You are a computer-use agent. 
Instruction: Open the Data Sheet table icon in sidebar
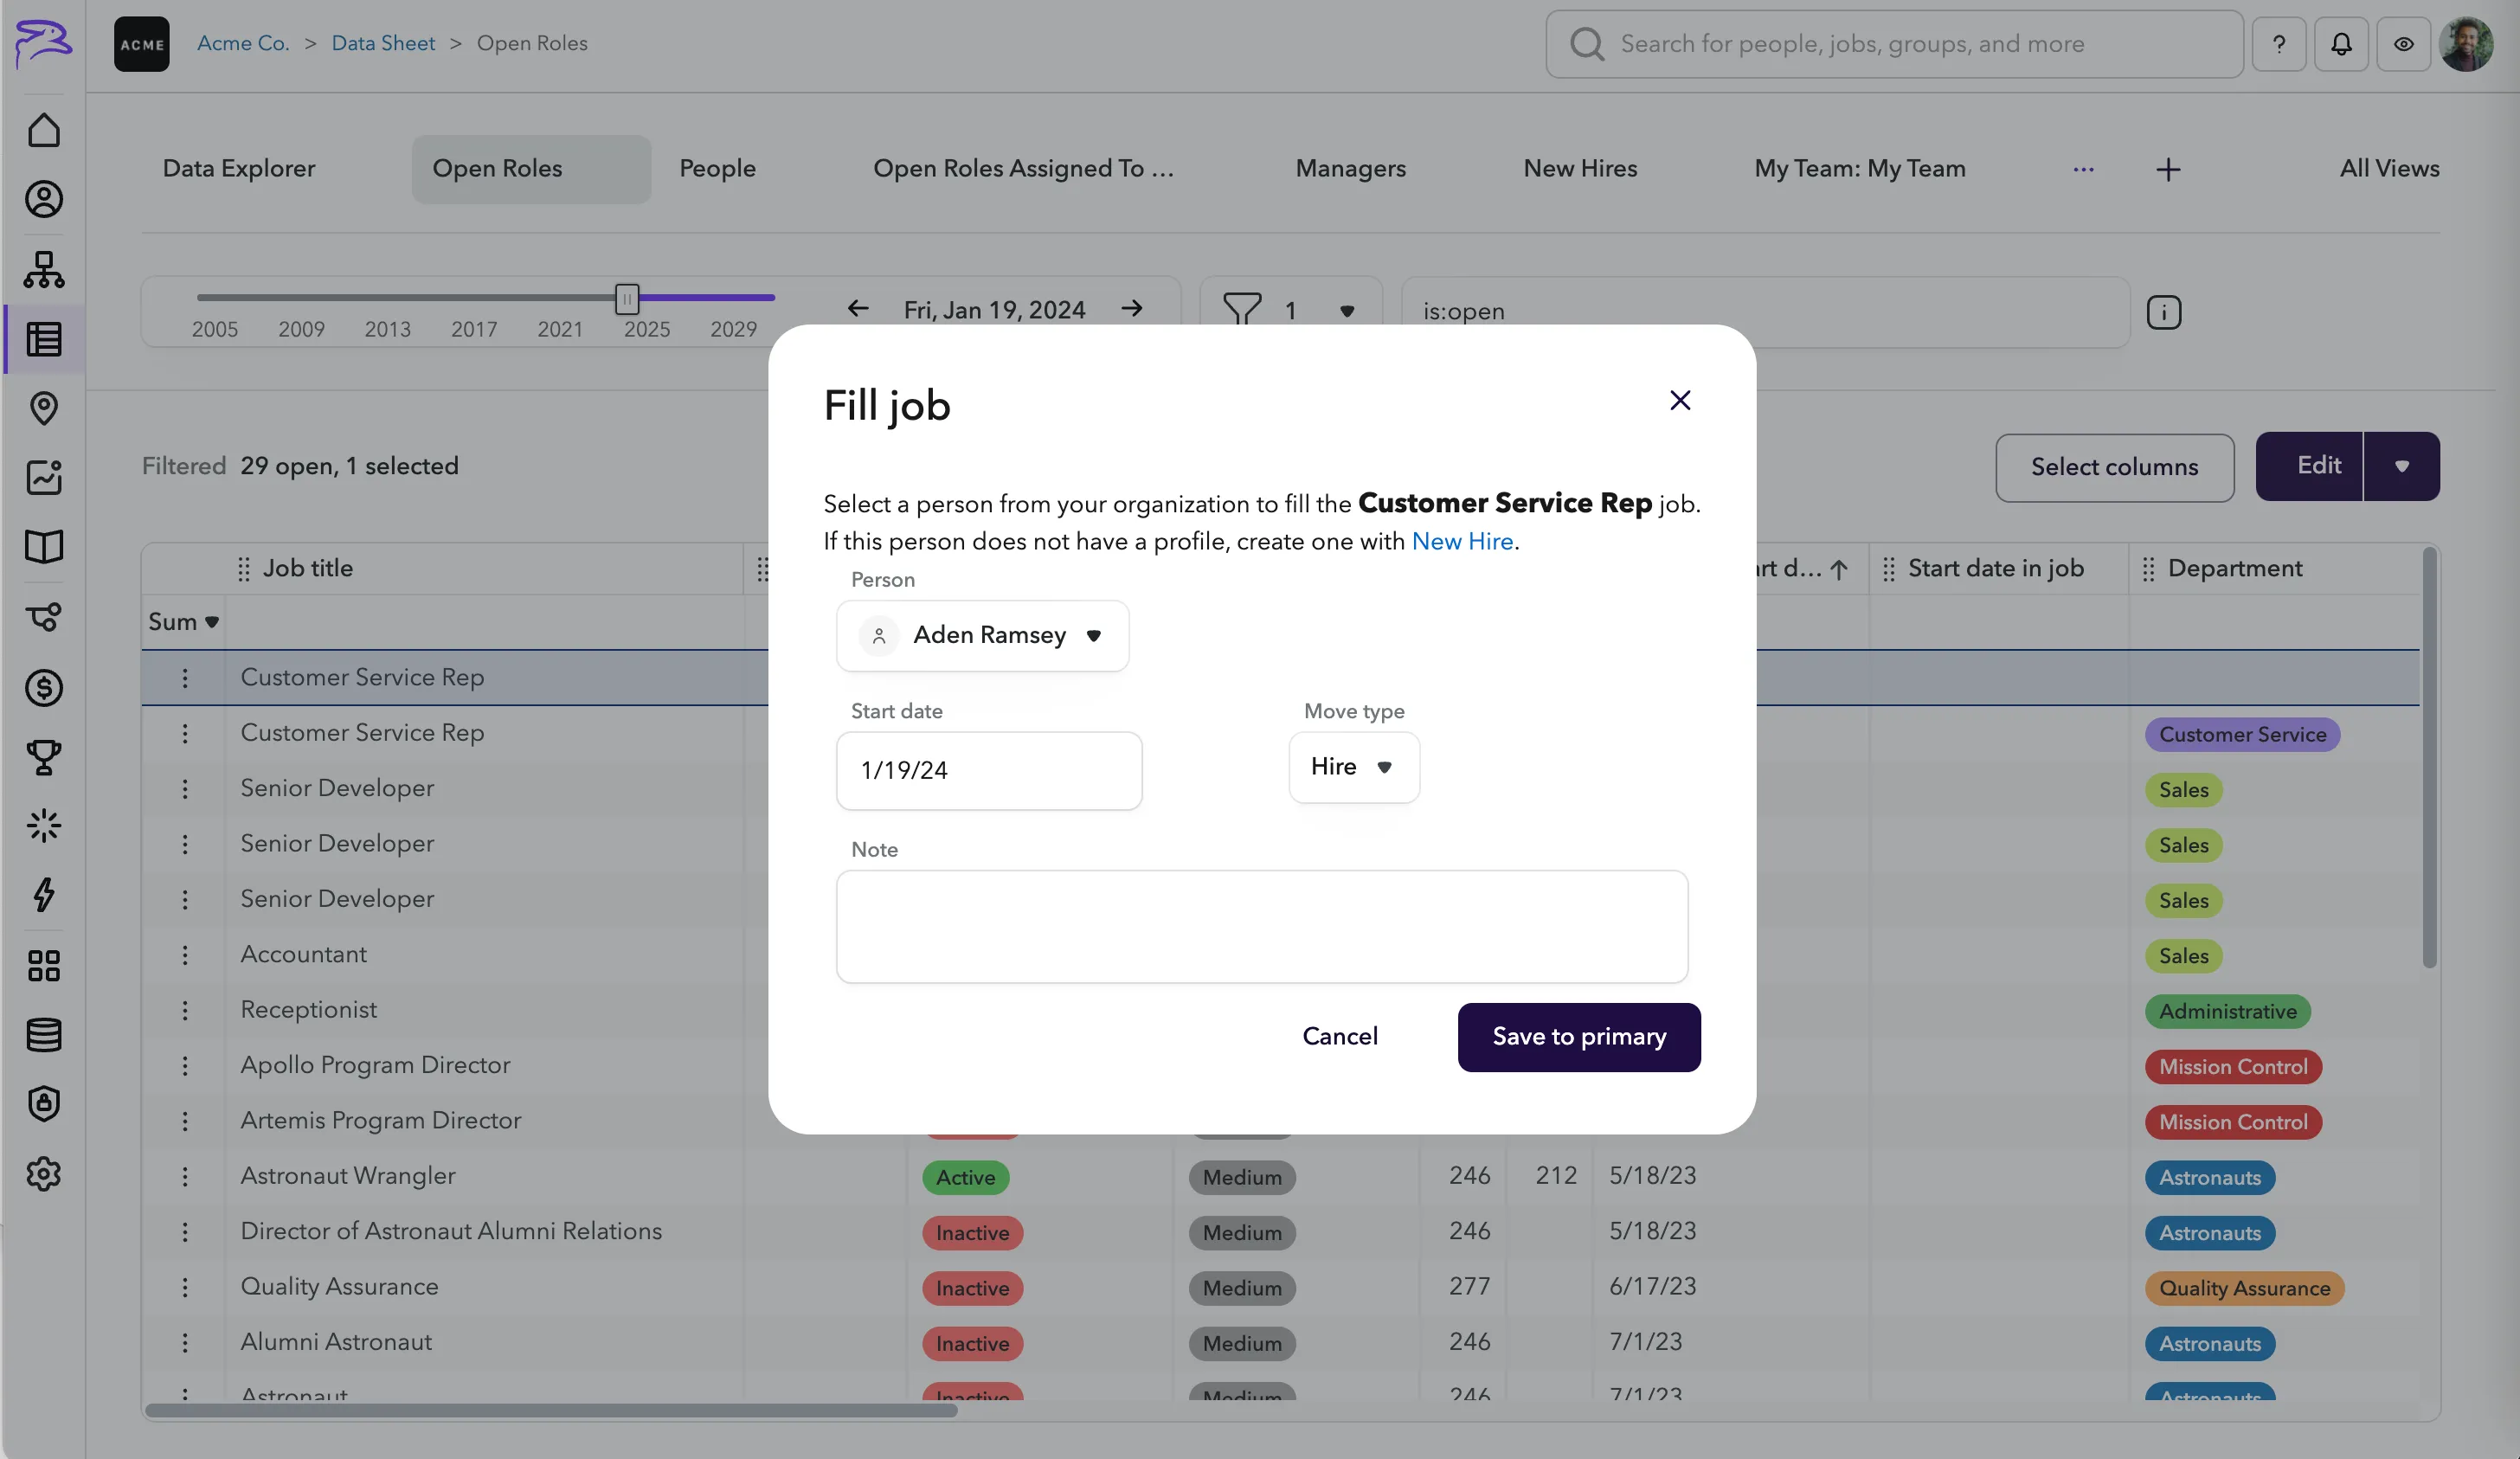44,339
